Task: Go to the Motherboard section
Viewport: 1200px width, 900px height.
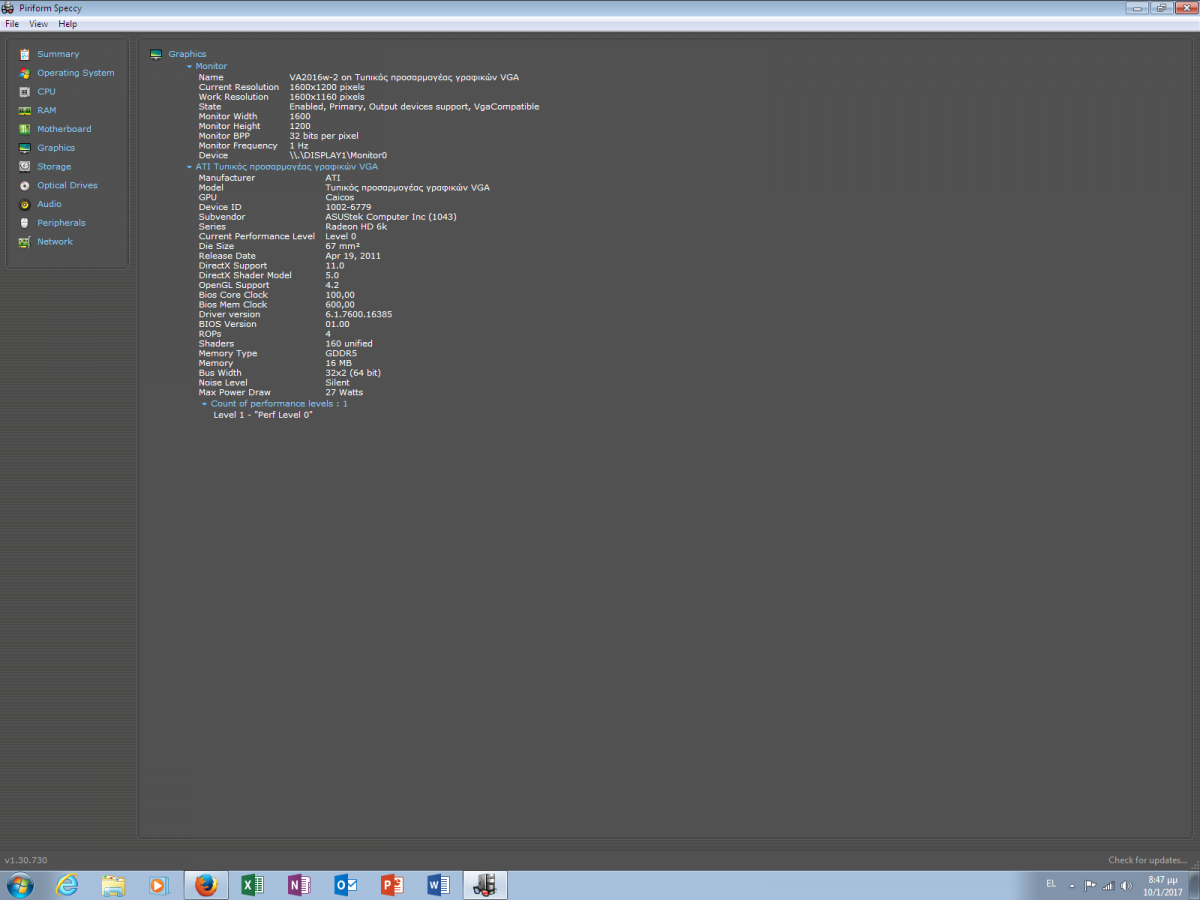Action: tap(64, 129)
